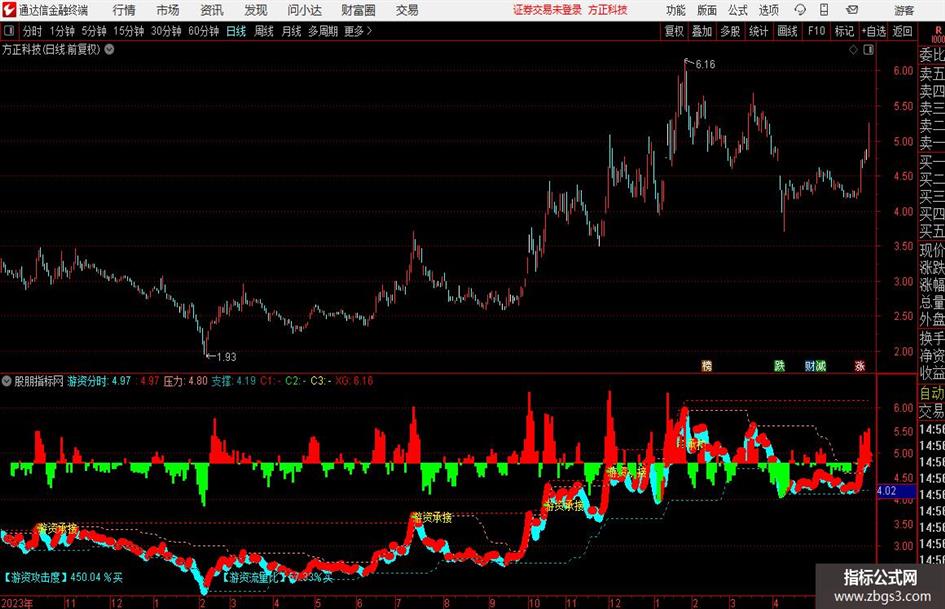Image resolution: width=945 pixels, height=609 pixels.
Task: Open the 发现 menu
Action: [256, 10]
